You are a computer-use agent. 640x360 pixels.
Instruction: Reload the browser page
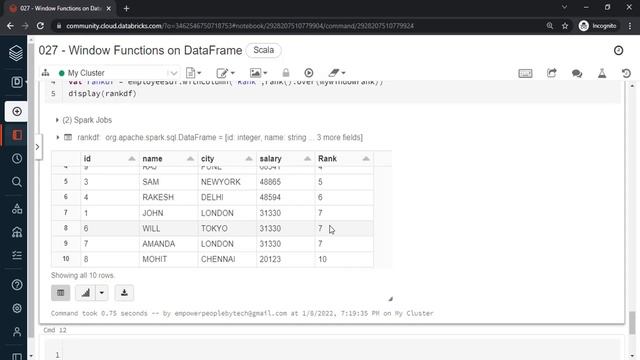[40, 26]
